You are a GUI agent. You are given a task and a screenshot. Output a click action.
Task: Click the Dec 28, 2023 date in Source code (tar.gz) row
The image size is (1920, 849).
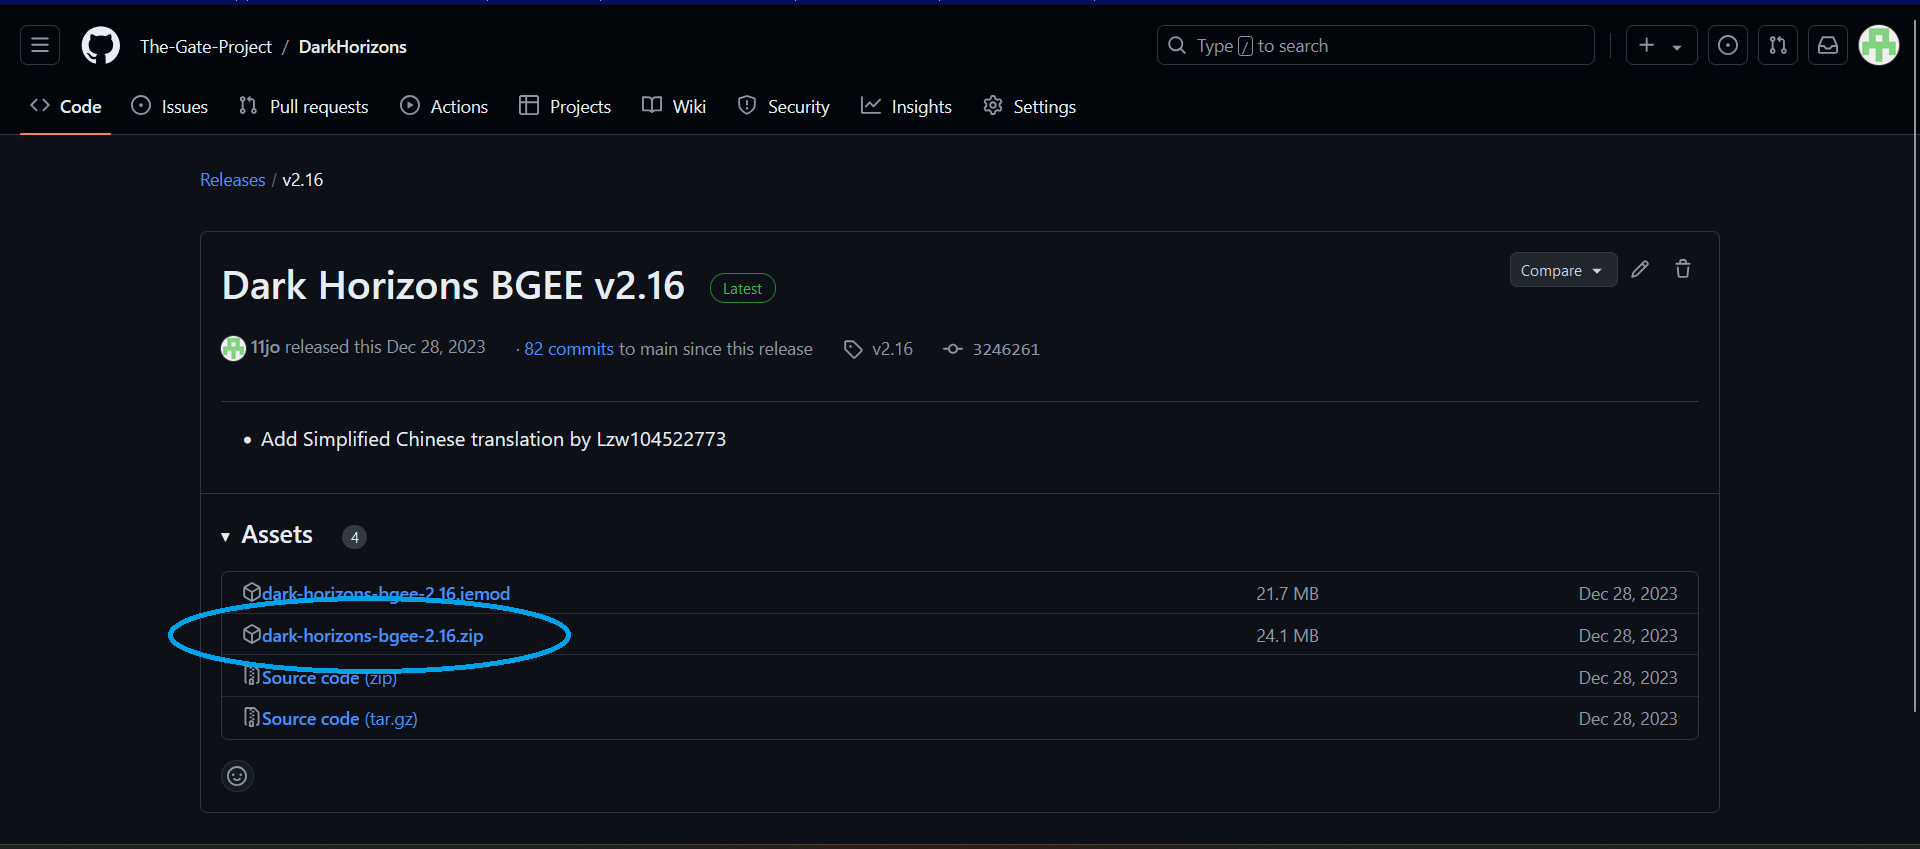(x=1628, y=719)
